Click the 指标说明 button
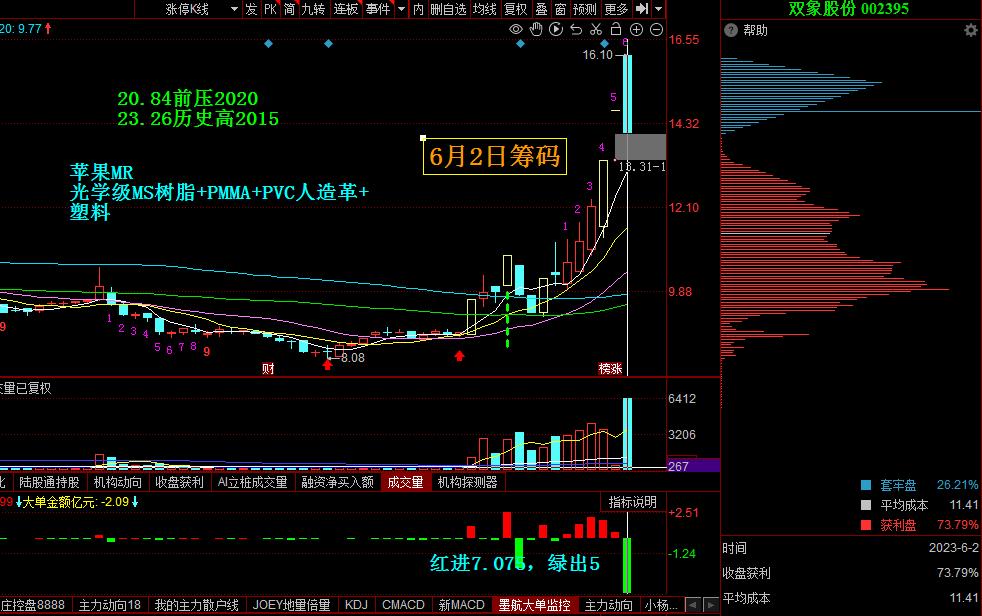This screenshot has height=616, width=982. coord(633,502)
